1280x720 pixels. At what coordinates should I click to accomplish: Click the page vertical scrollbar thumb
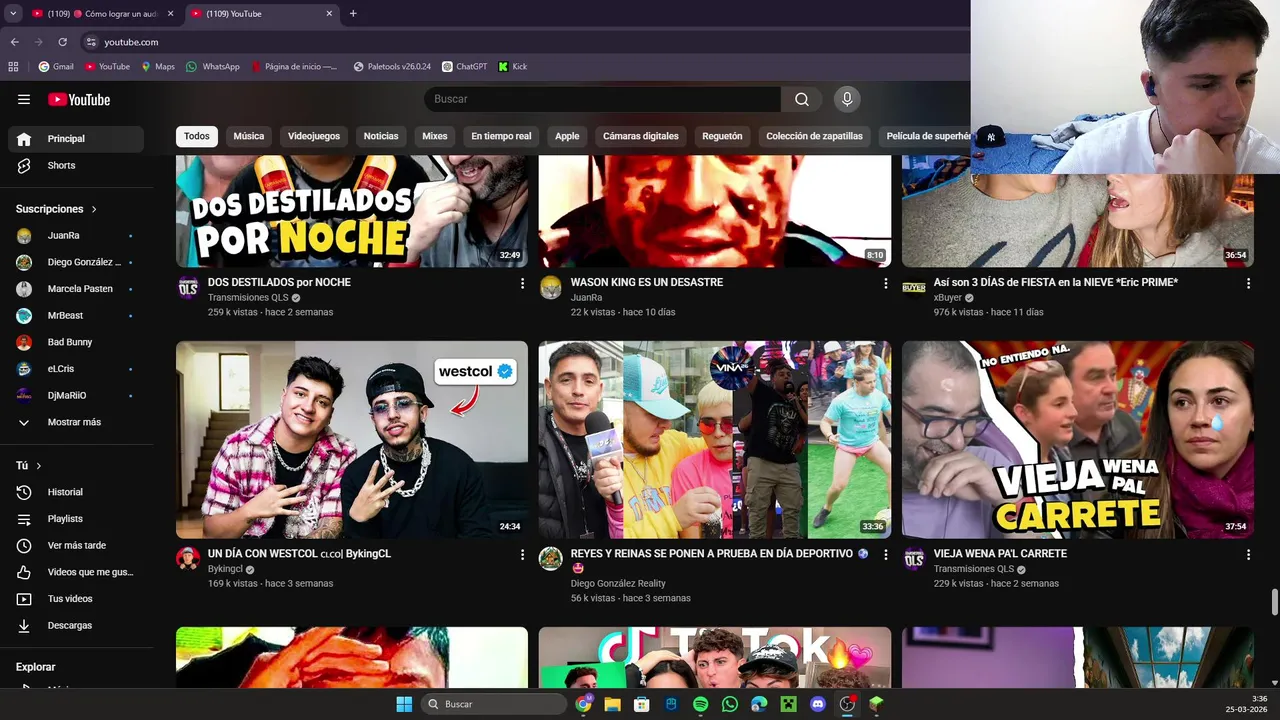pos(1274,603)
